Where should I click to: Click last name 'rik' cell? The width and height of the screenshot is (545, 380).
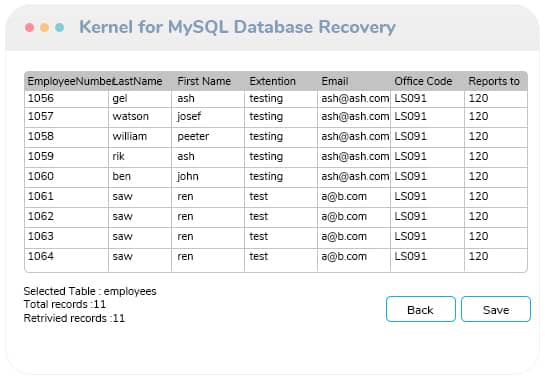point(140,157)
